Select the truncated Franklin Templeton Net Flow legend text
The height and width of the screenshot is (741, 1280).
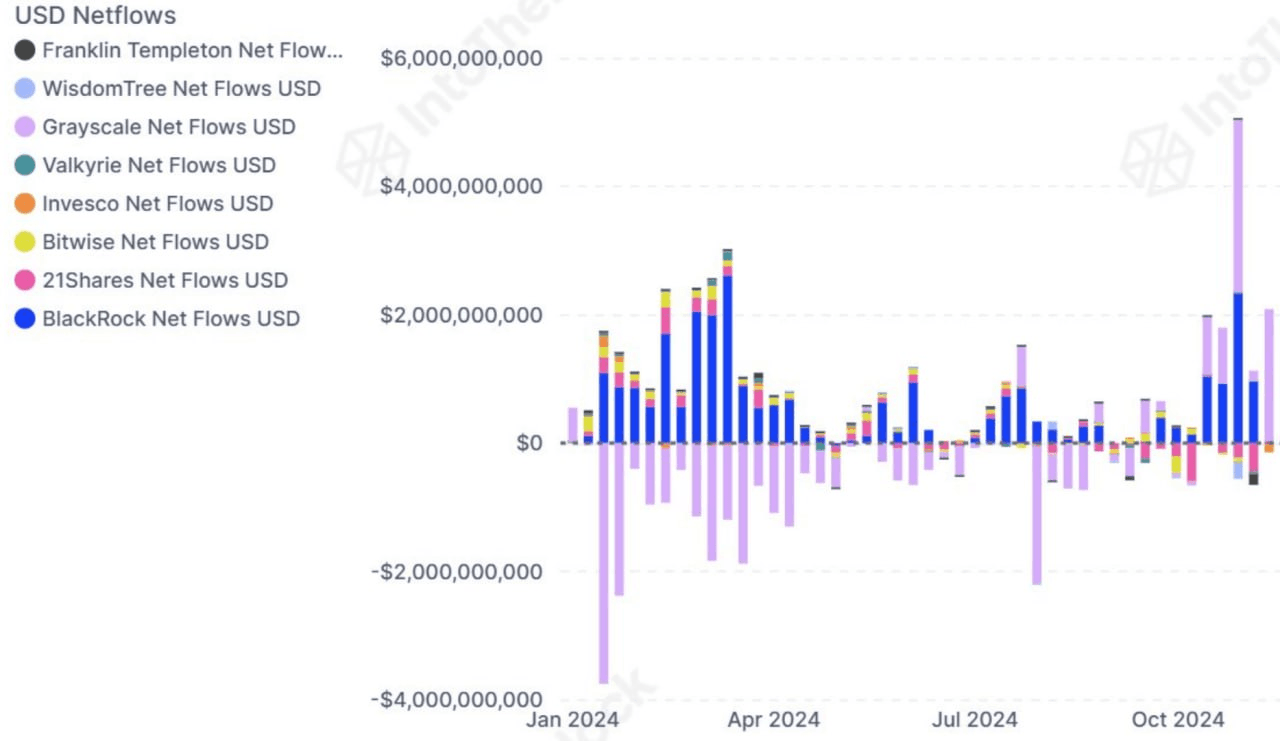point(192,50)
